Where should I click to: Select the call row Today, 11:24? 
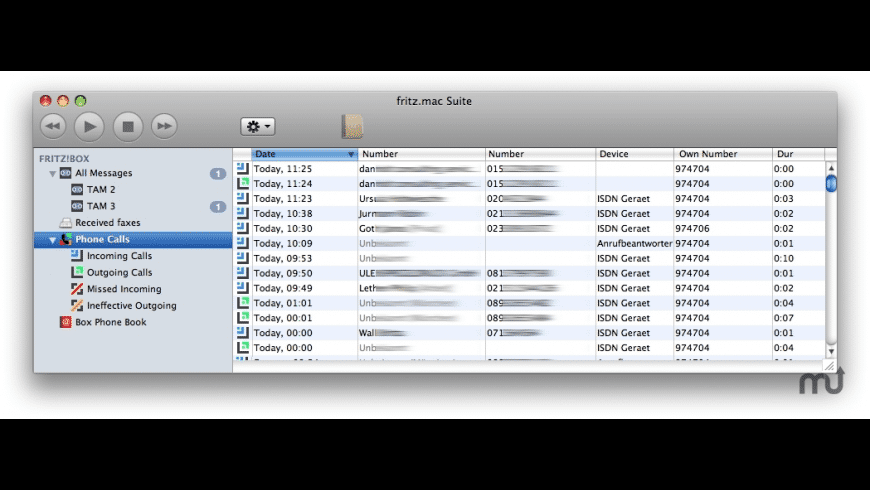pos(529,184)
